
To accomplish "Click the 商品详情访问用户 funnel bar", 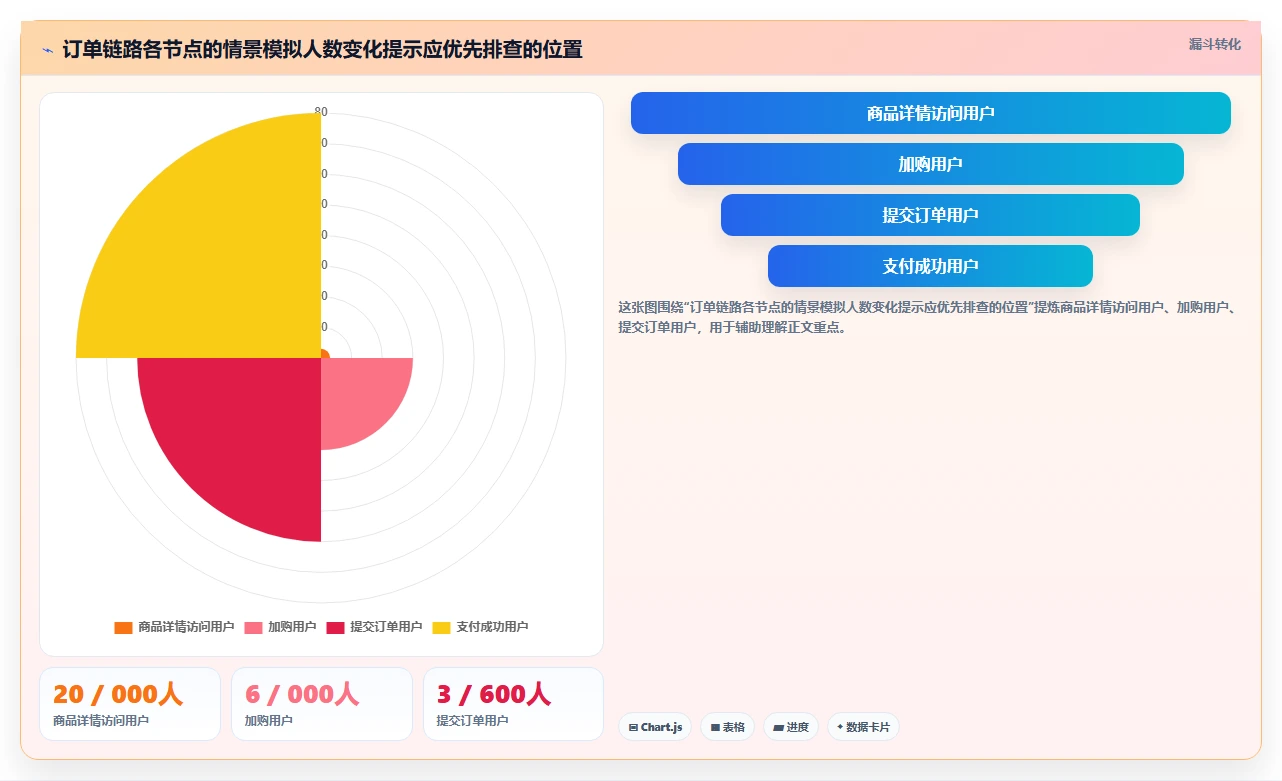I will (x=930, y=113).
